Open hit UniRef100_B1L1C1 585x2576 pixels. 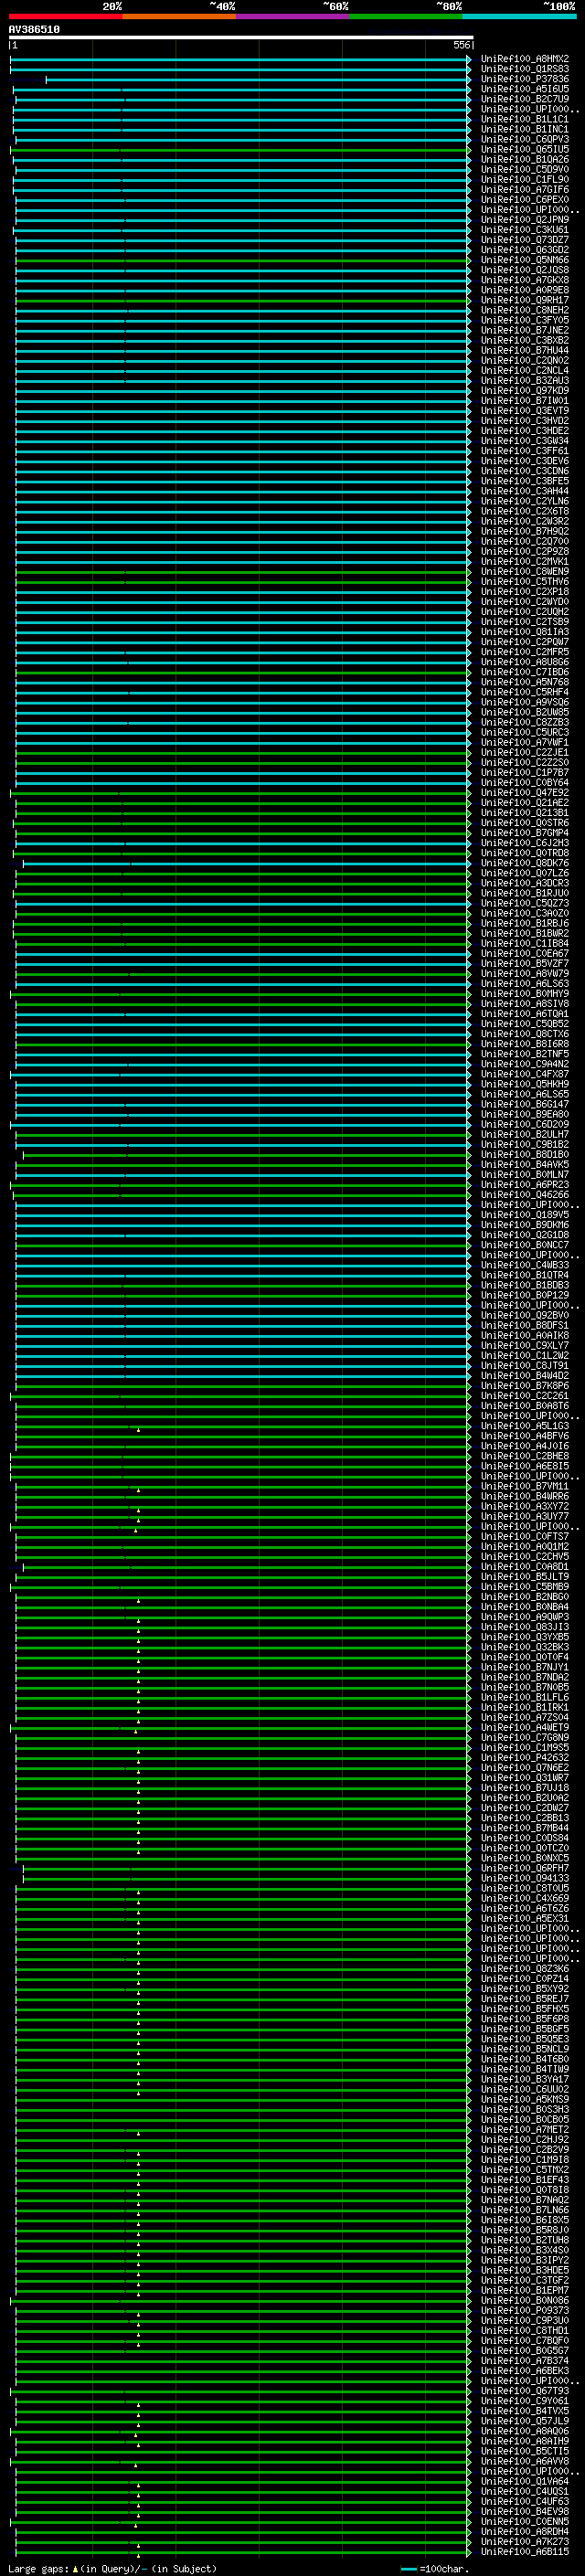coord(524,119)
